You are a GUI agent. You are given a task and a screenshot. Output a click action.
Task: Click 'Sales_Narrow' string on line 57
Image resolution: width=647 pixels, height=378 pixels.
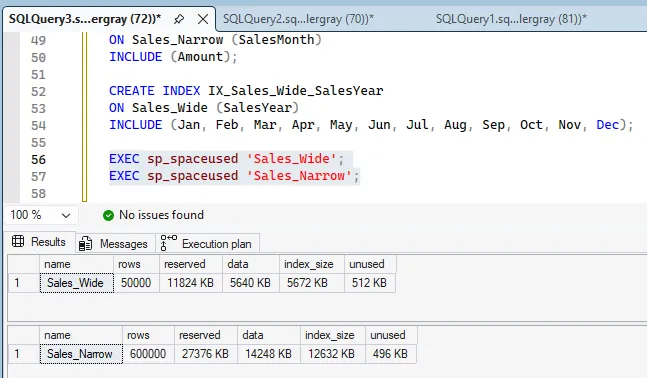(299, 176)
